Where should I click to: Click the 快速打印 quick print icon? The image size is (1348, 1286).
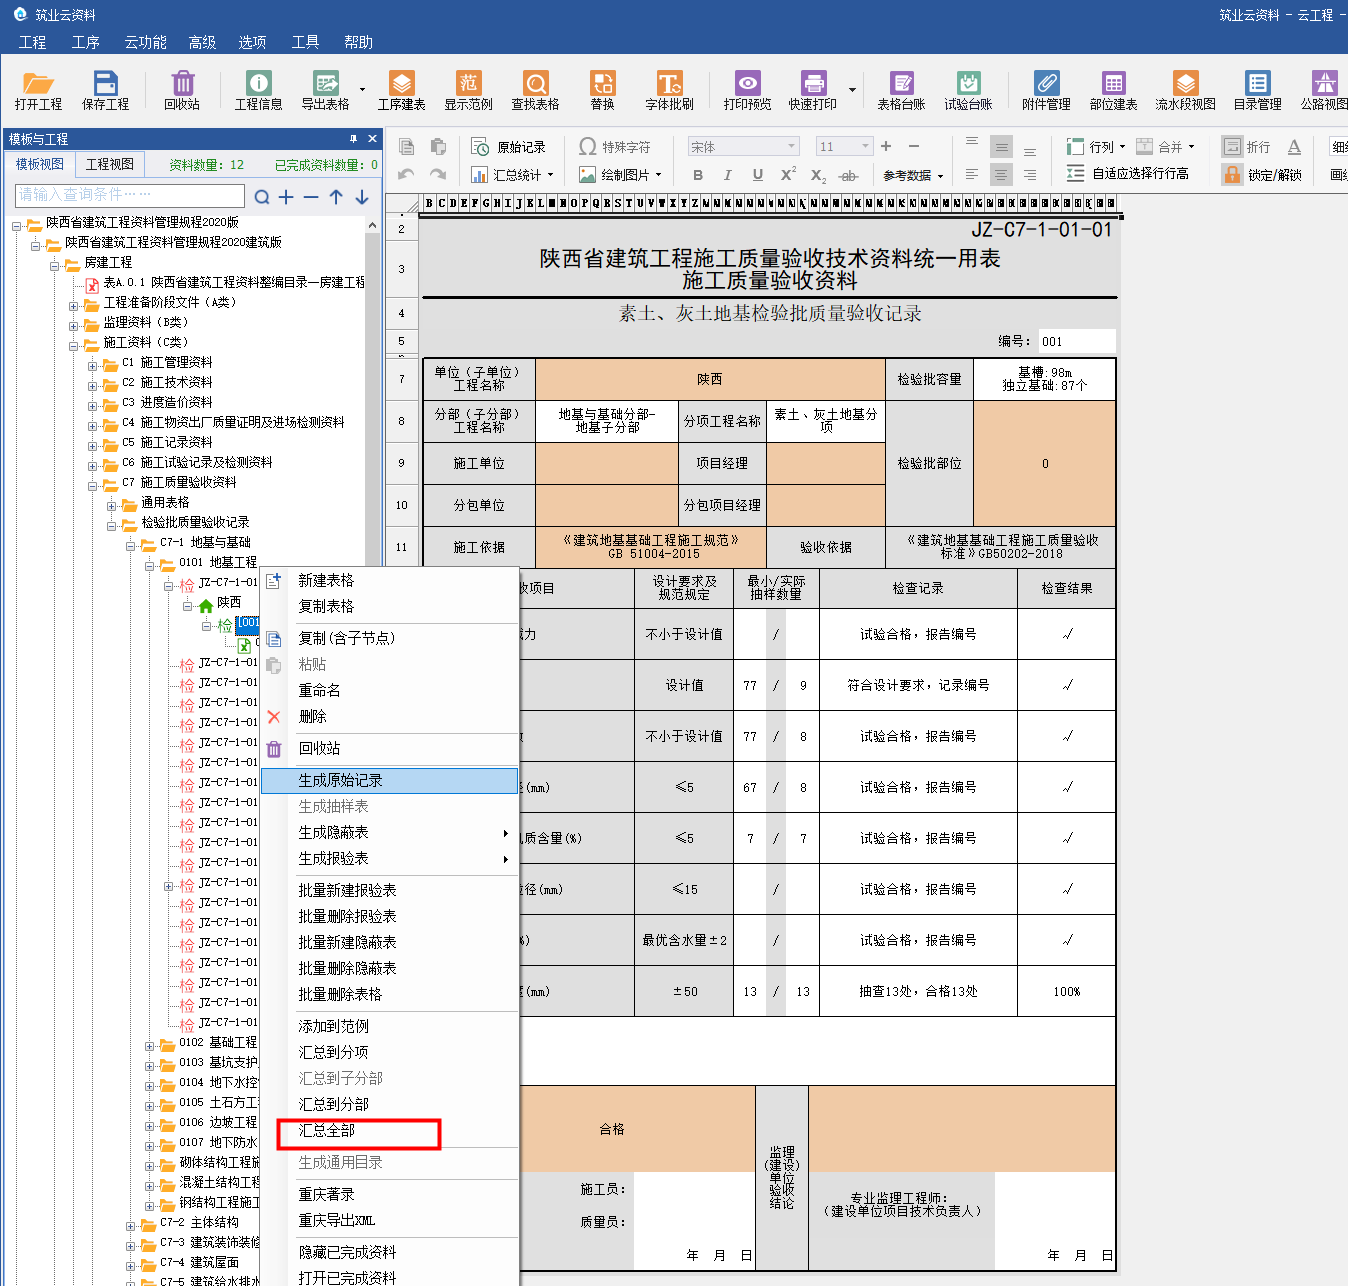point(813,90)
